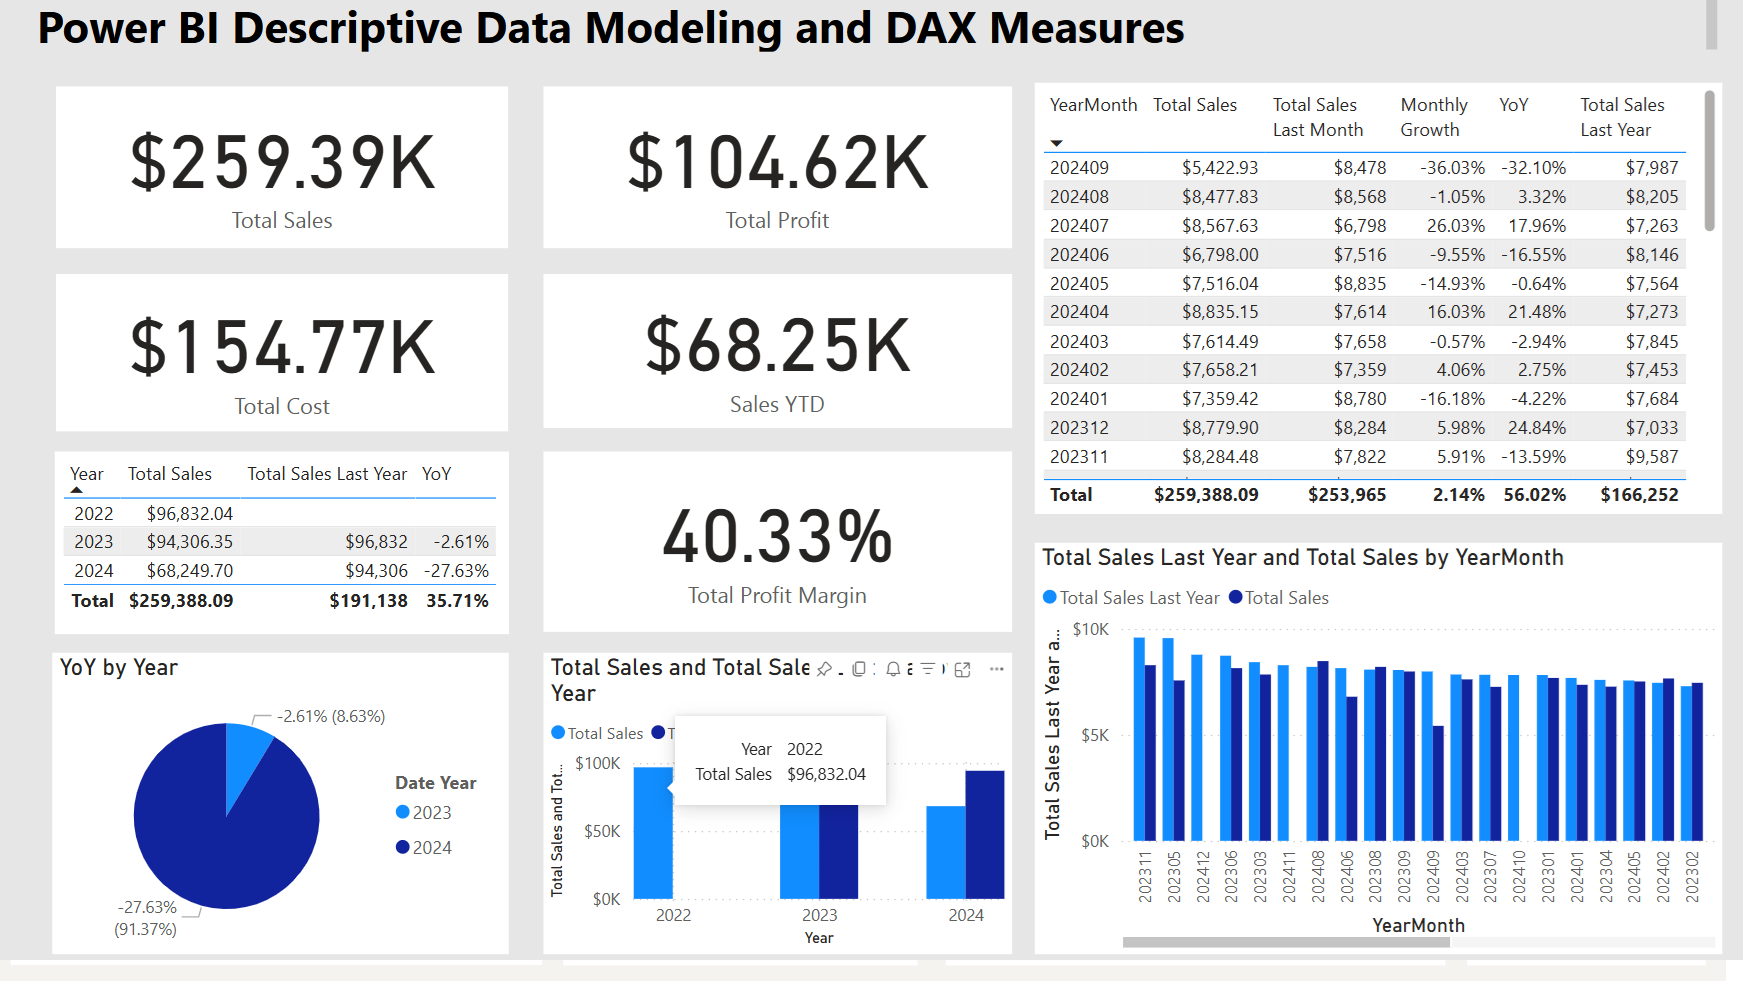The image size is (1743, 981).
Task: Click the YoY by Year chart title
Action: [119, 667]
